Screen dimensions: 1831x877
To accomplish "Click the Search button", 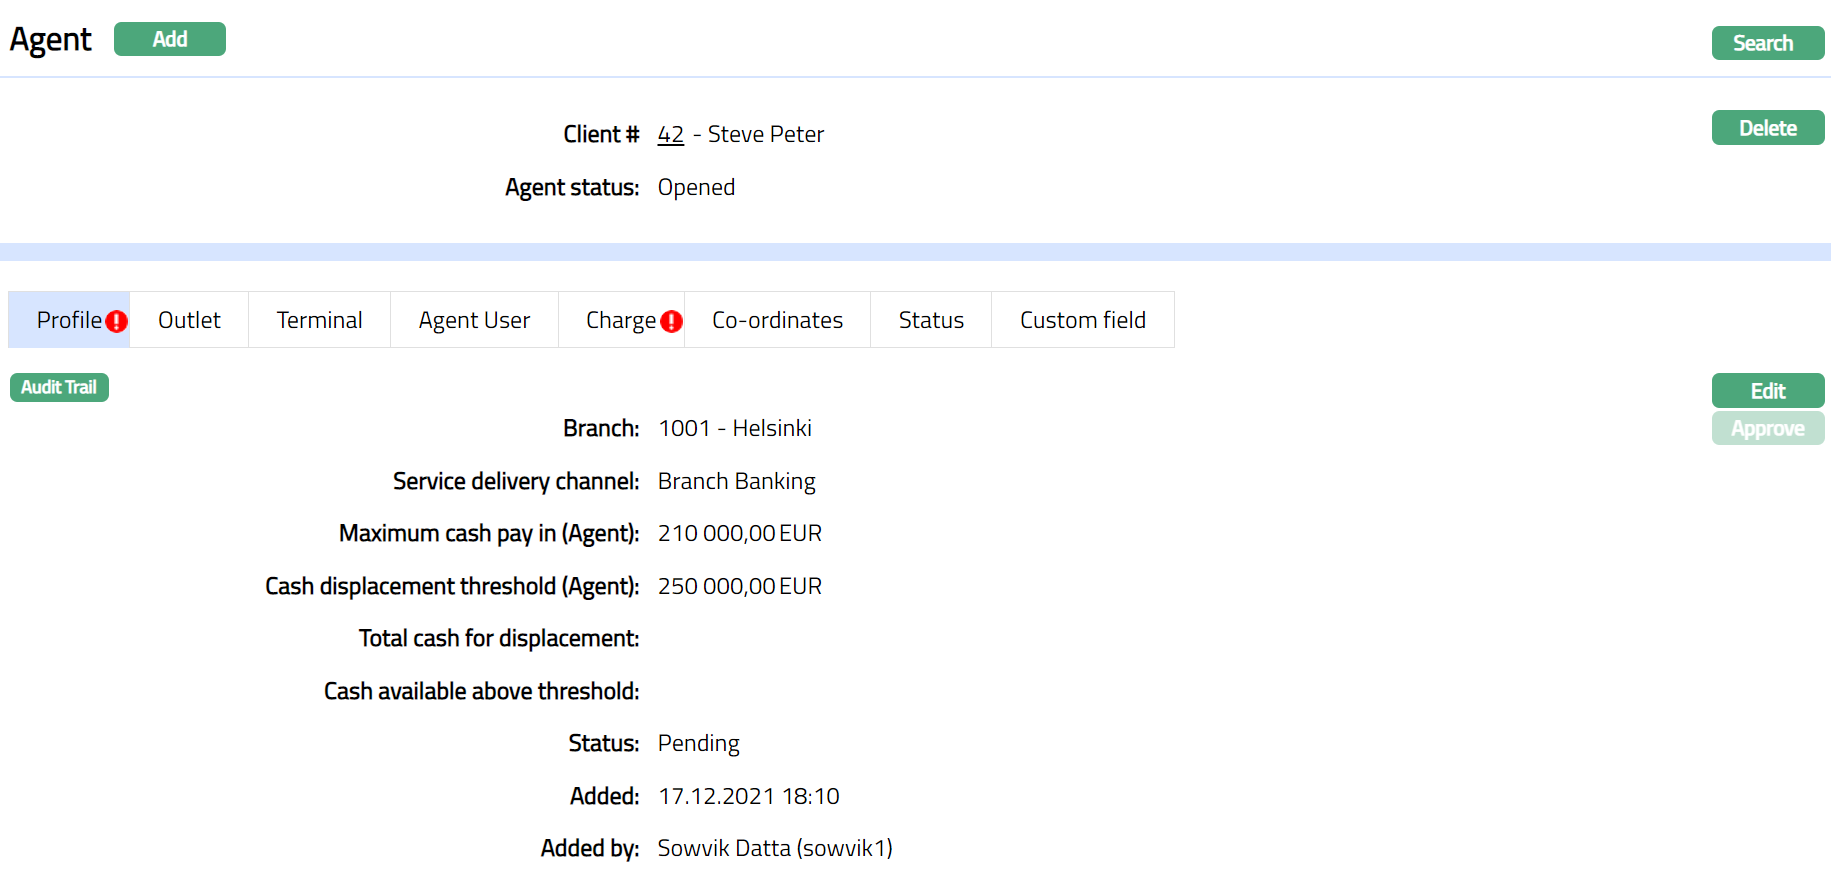I will [x=1767, y=43].
